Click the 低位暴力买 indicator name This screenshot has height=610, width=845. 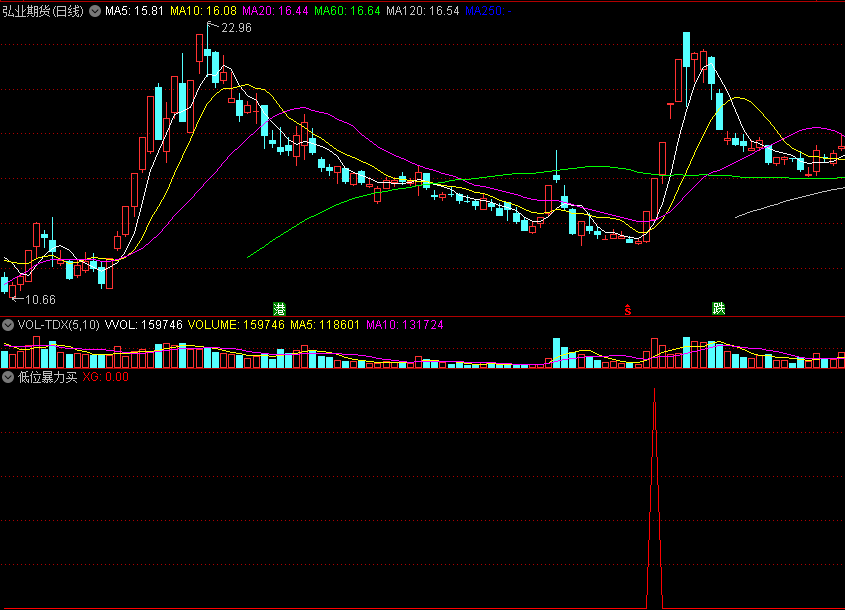[x=47, y=377]
